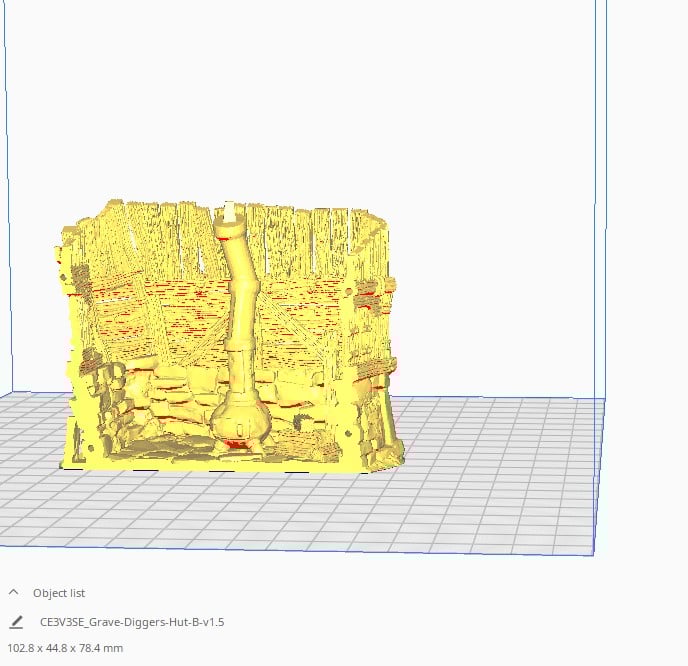Click the pencil icon to rename the object
Viewport: 688px width, 666px height.
pyautogui.click(x=16, y=622)
